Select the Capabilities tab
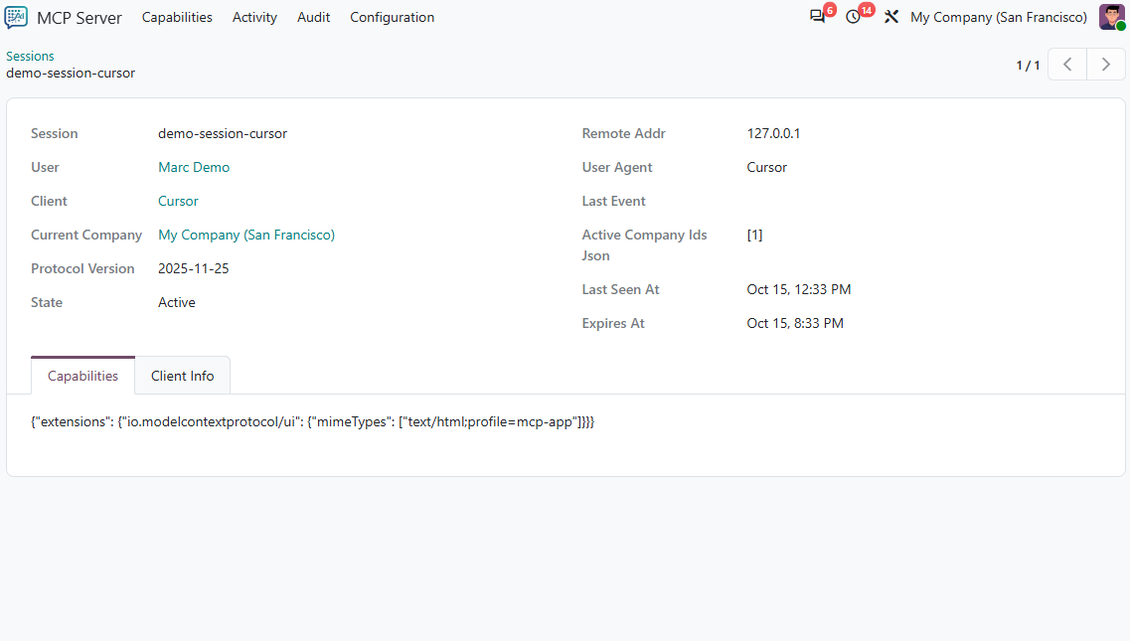The width and height of the screenshot is (1130, 641). pos(83,376)
